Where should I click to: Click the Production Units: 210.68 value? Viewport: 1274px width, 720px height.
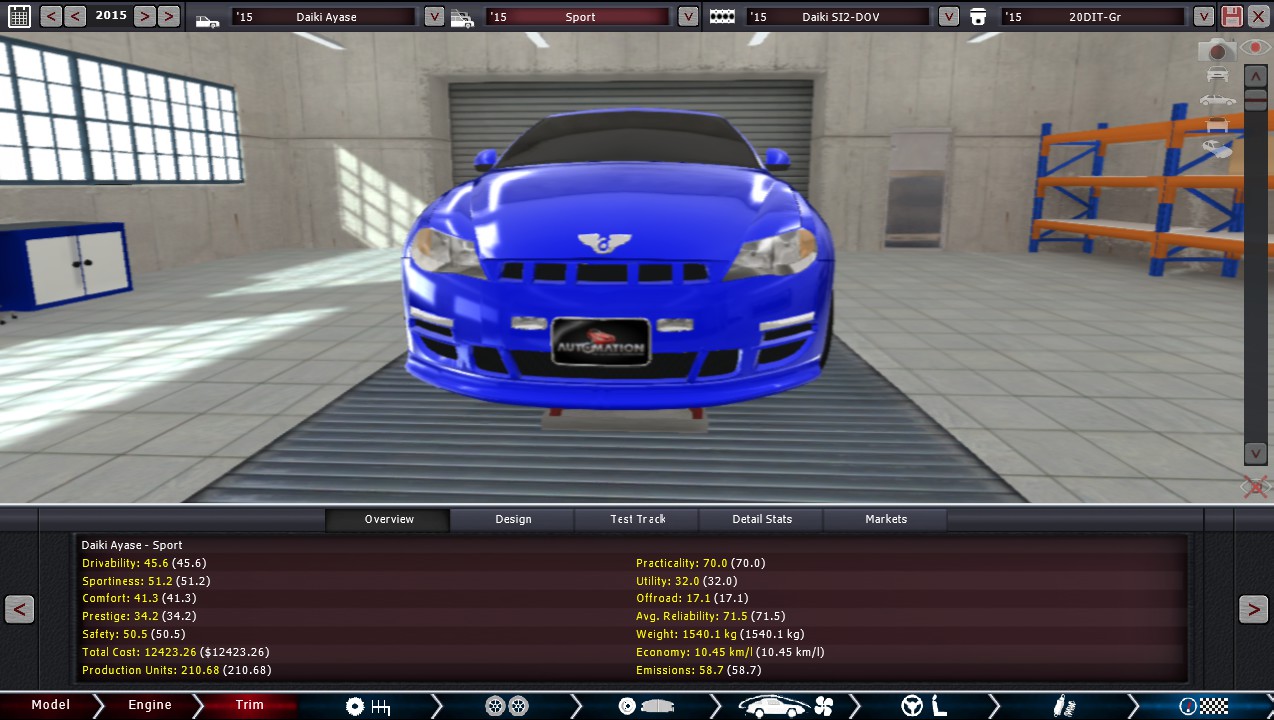click(176, 671)
